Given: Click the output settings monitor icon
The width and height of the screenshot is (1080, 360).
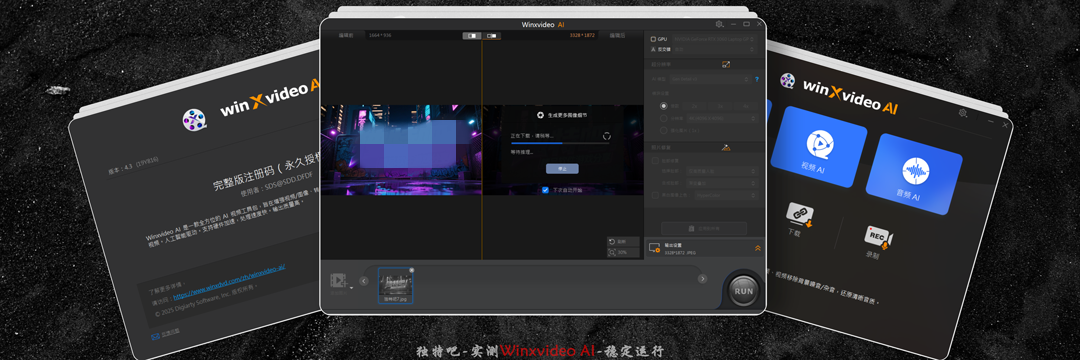Looking at the screenshot, I should [654, 248].
